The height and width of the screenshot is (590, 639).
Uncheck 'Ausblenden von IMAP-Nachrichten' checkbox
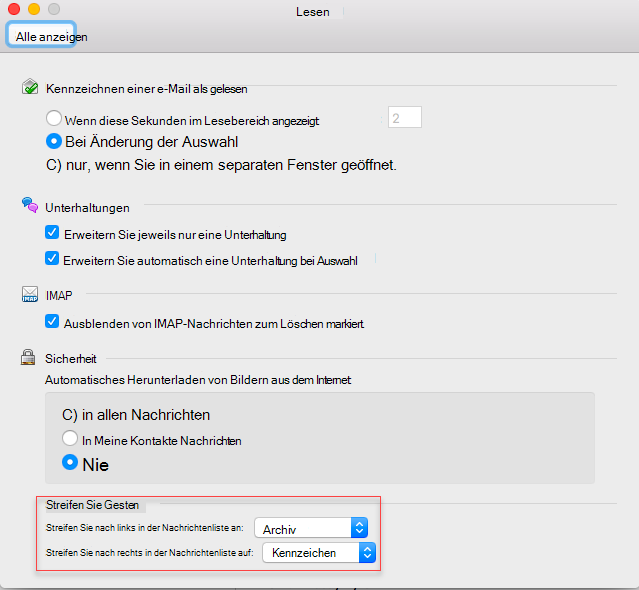pyautogui.click(x=54, y=323)
